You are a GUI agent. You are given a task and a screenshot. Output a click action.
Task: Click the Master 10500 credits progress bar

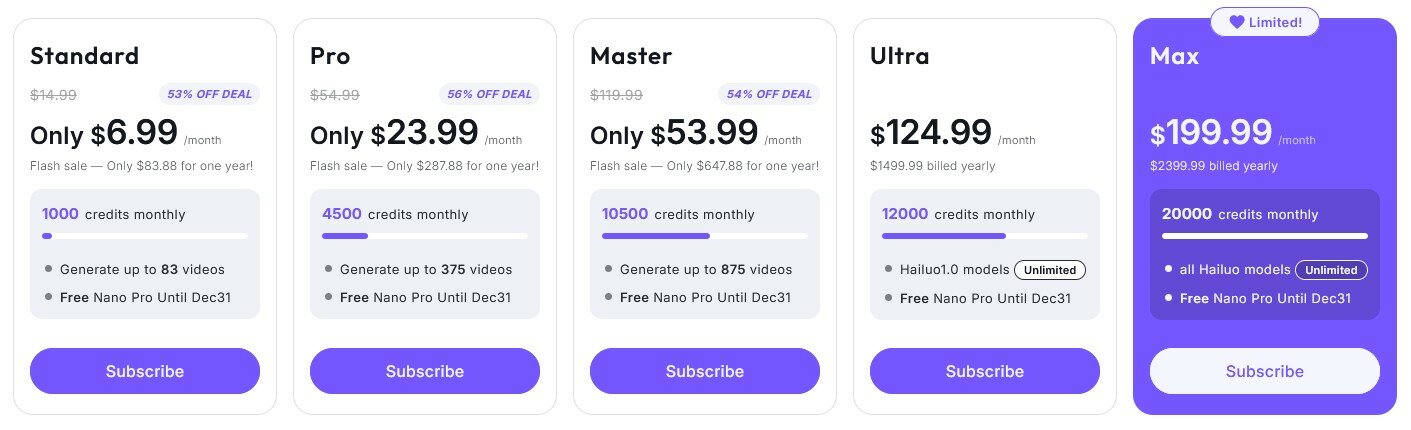tap(705, 236)
